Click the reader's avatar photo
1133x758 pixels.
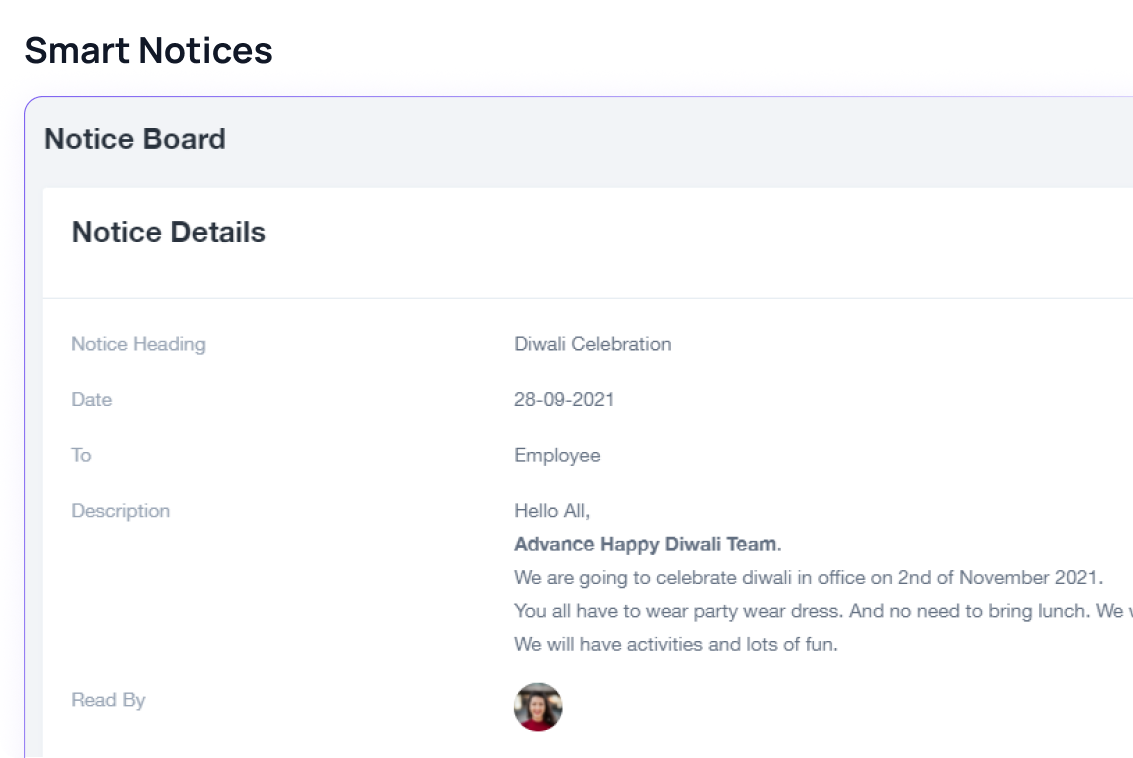pyautogui.click(x=538, y=707)
